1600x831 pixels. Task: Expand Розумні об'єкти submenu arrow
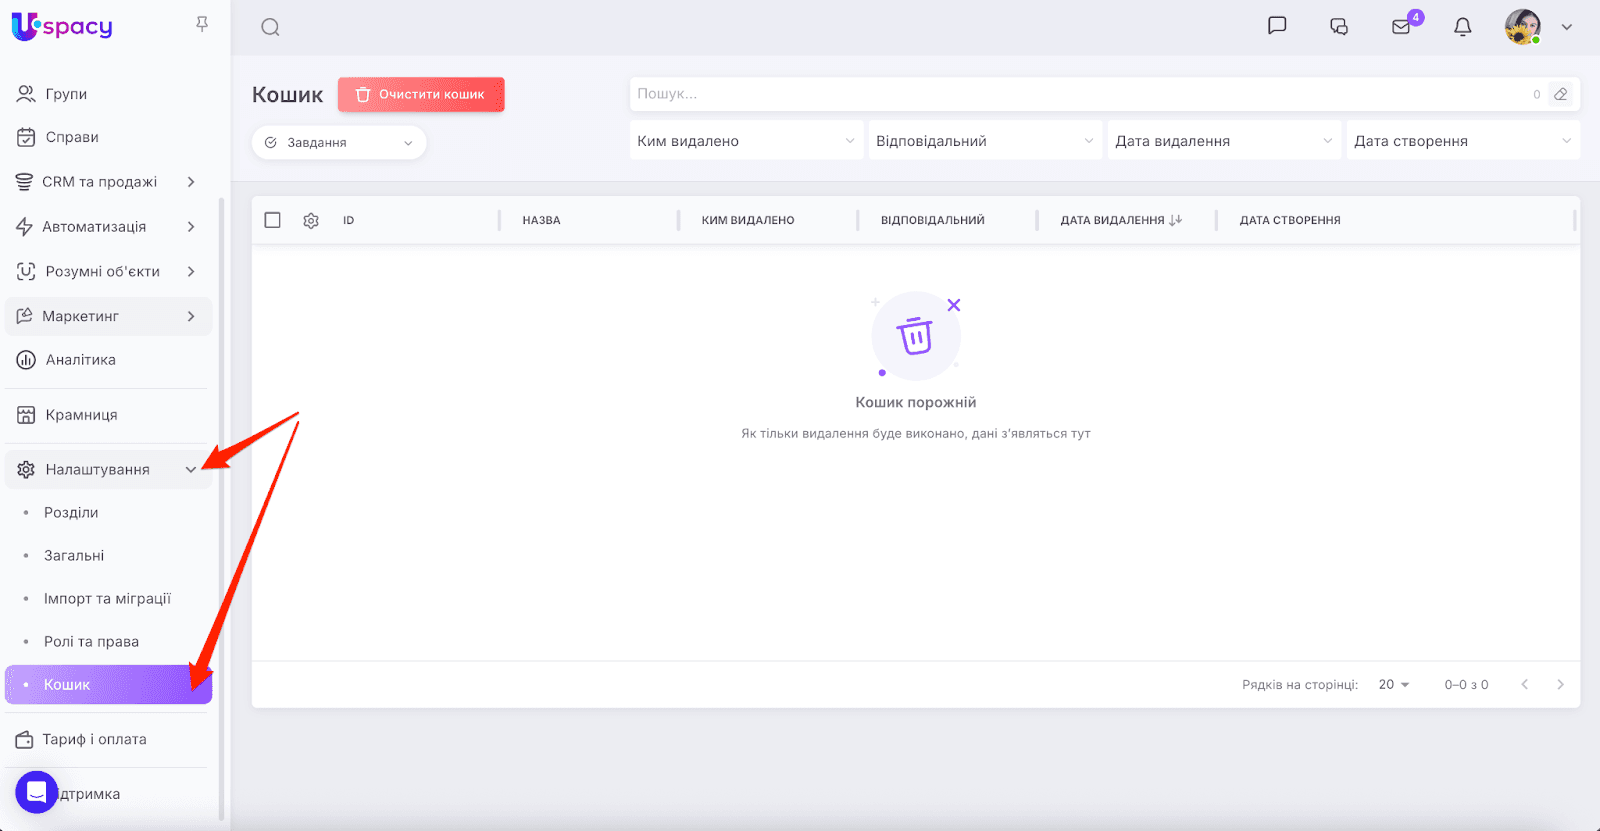191,272
